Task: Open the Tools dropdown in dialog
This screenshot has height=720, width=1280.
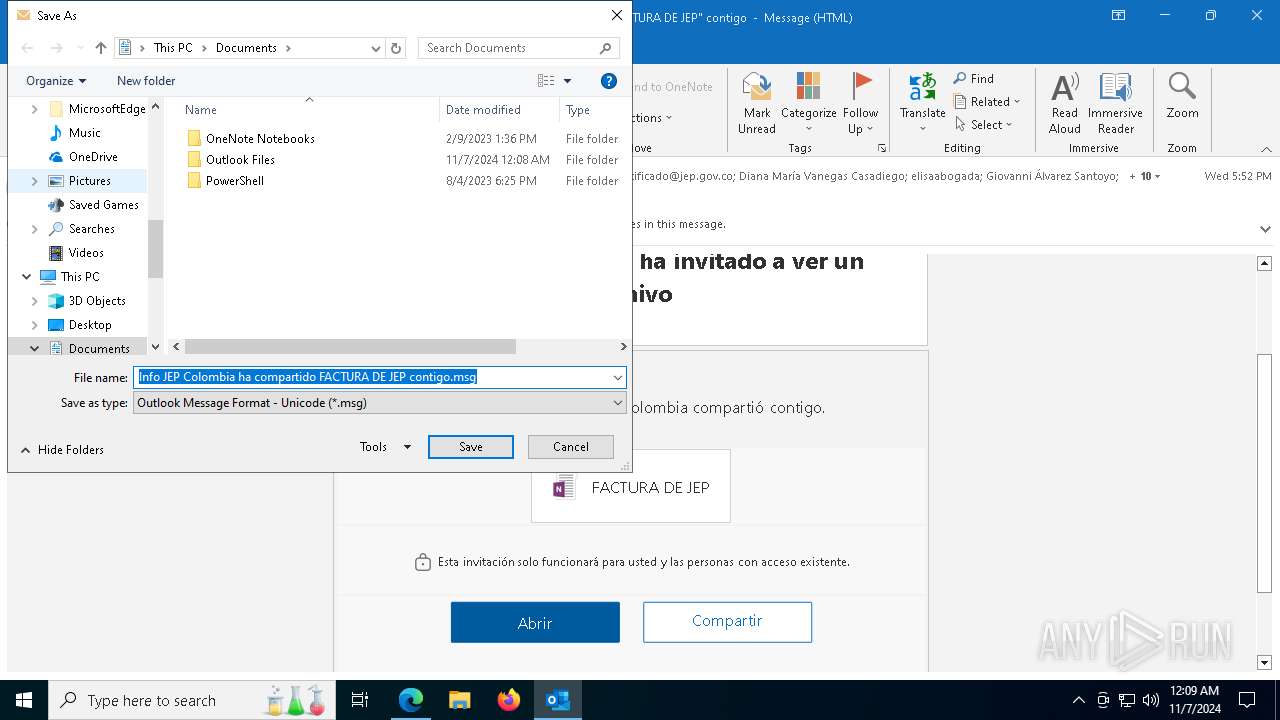Action: click(386, 447)
